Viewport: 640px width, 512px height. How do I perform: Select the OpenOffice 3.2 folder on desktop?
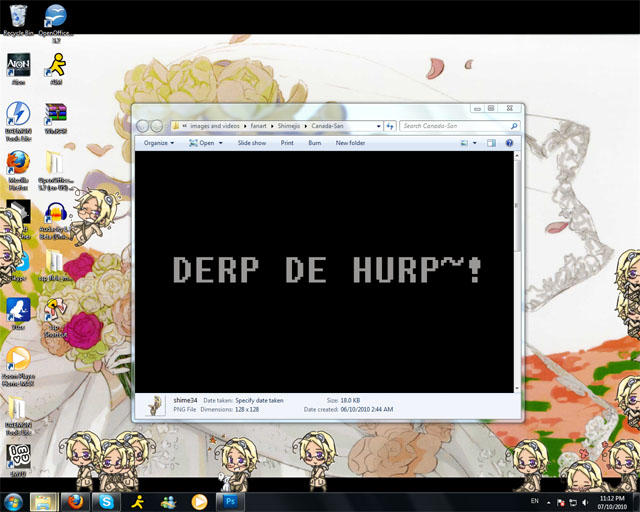click(x=56, y=170)
